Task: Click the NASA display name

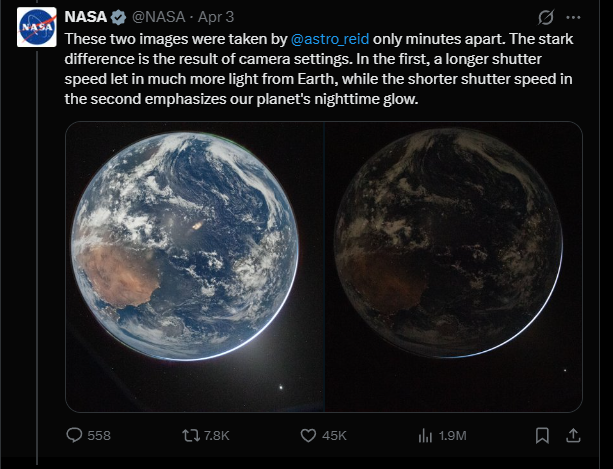Action: pos(86,18)
